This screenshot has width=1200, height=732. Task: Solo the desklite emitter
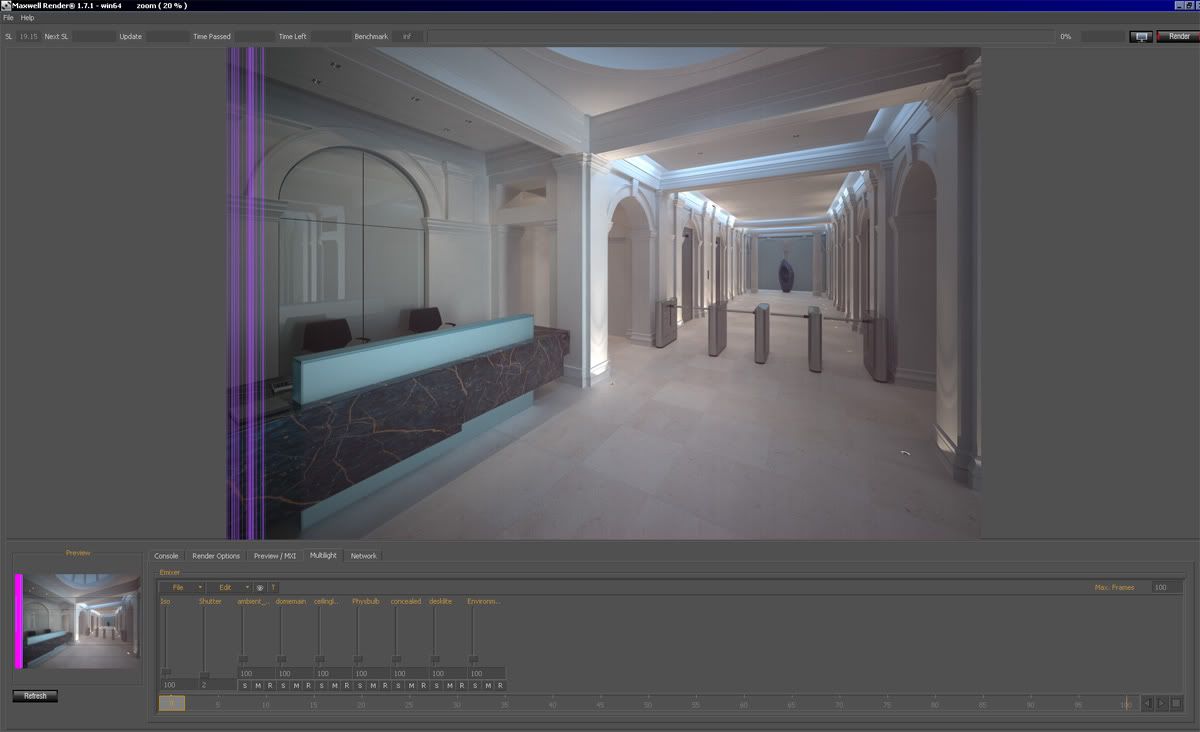click(437, 685)
